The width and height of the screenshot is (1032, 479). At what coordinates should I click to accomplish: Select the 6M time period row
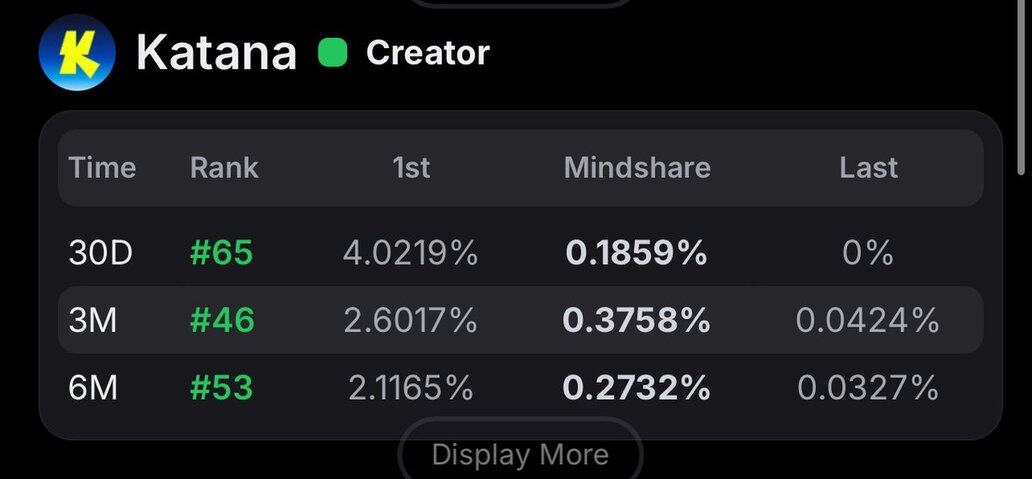coord(521,387)
